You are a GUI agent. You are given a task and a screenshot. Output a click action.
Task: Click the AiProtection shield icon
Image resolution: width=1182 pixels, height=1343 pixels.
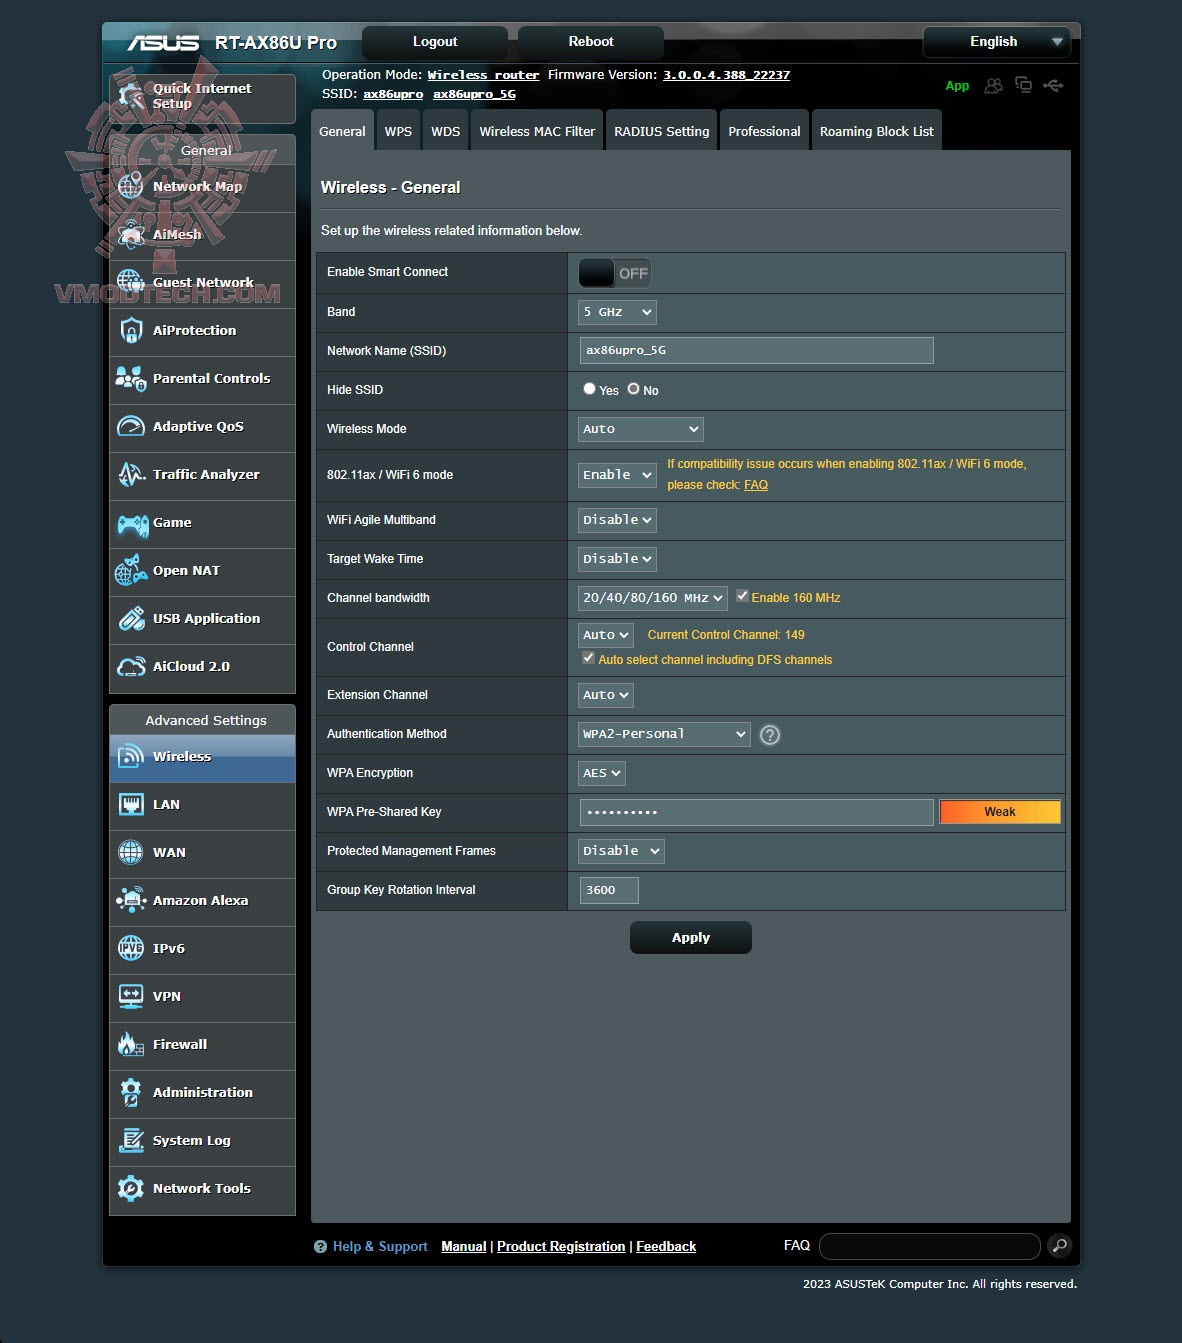131,331
